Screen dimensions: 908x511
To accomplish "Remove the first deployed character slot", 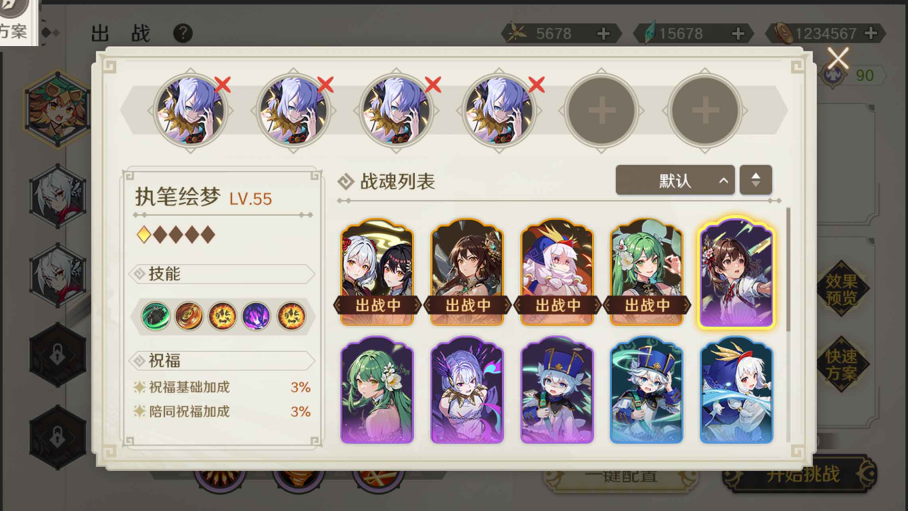I will click(x=223, y=85).
